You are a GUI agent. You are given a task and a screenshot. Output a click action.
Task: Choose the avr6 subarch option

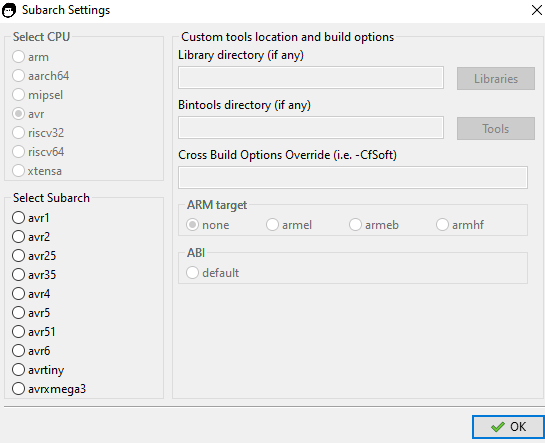[31, 351]
